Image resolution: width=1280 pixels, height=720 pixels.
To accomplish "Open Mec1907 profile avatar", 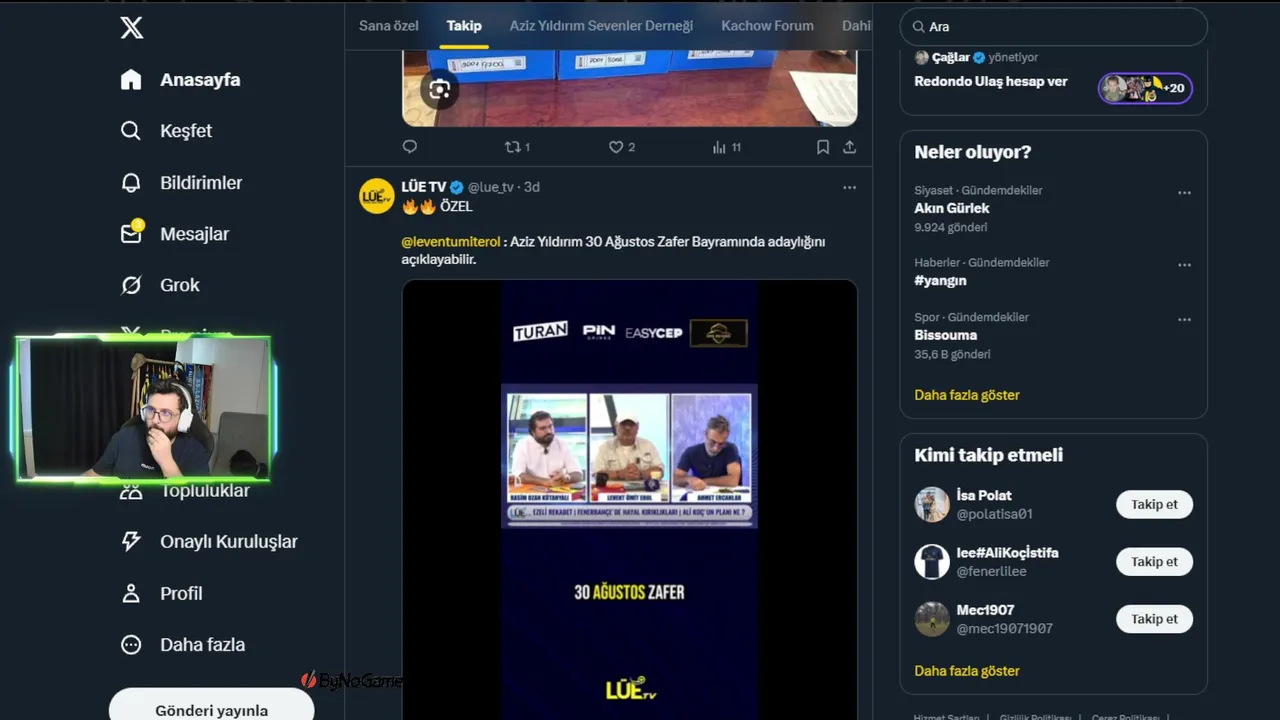I will tap(932, 619).
